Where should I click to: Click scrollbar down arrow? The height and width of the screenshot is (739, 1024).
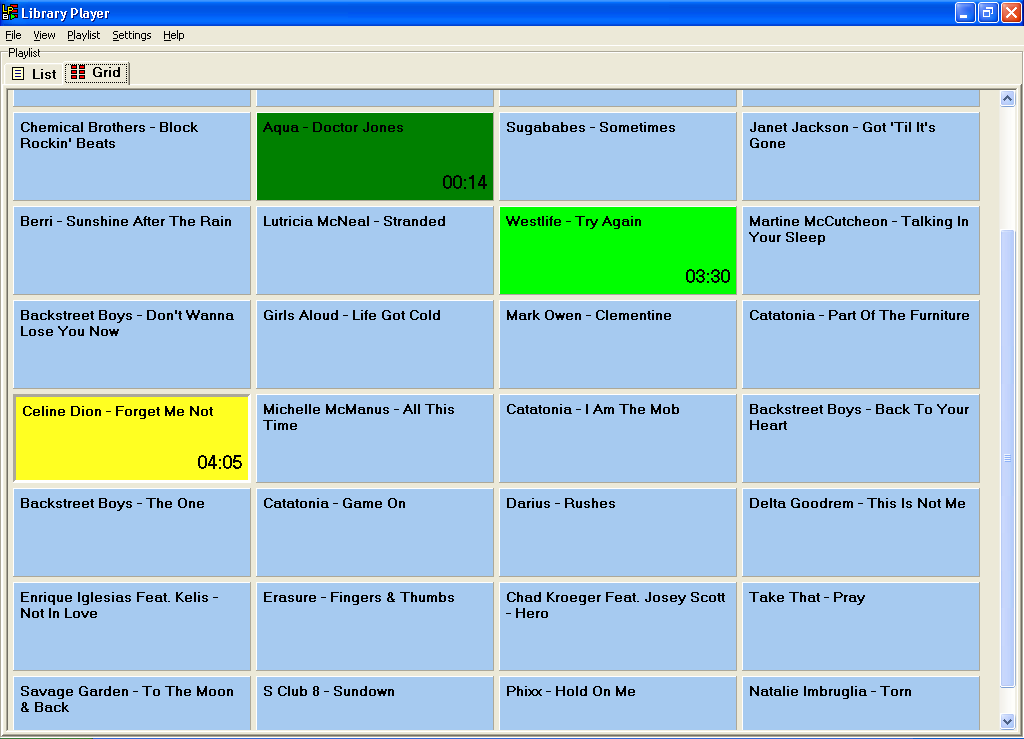coord(1007,721)
